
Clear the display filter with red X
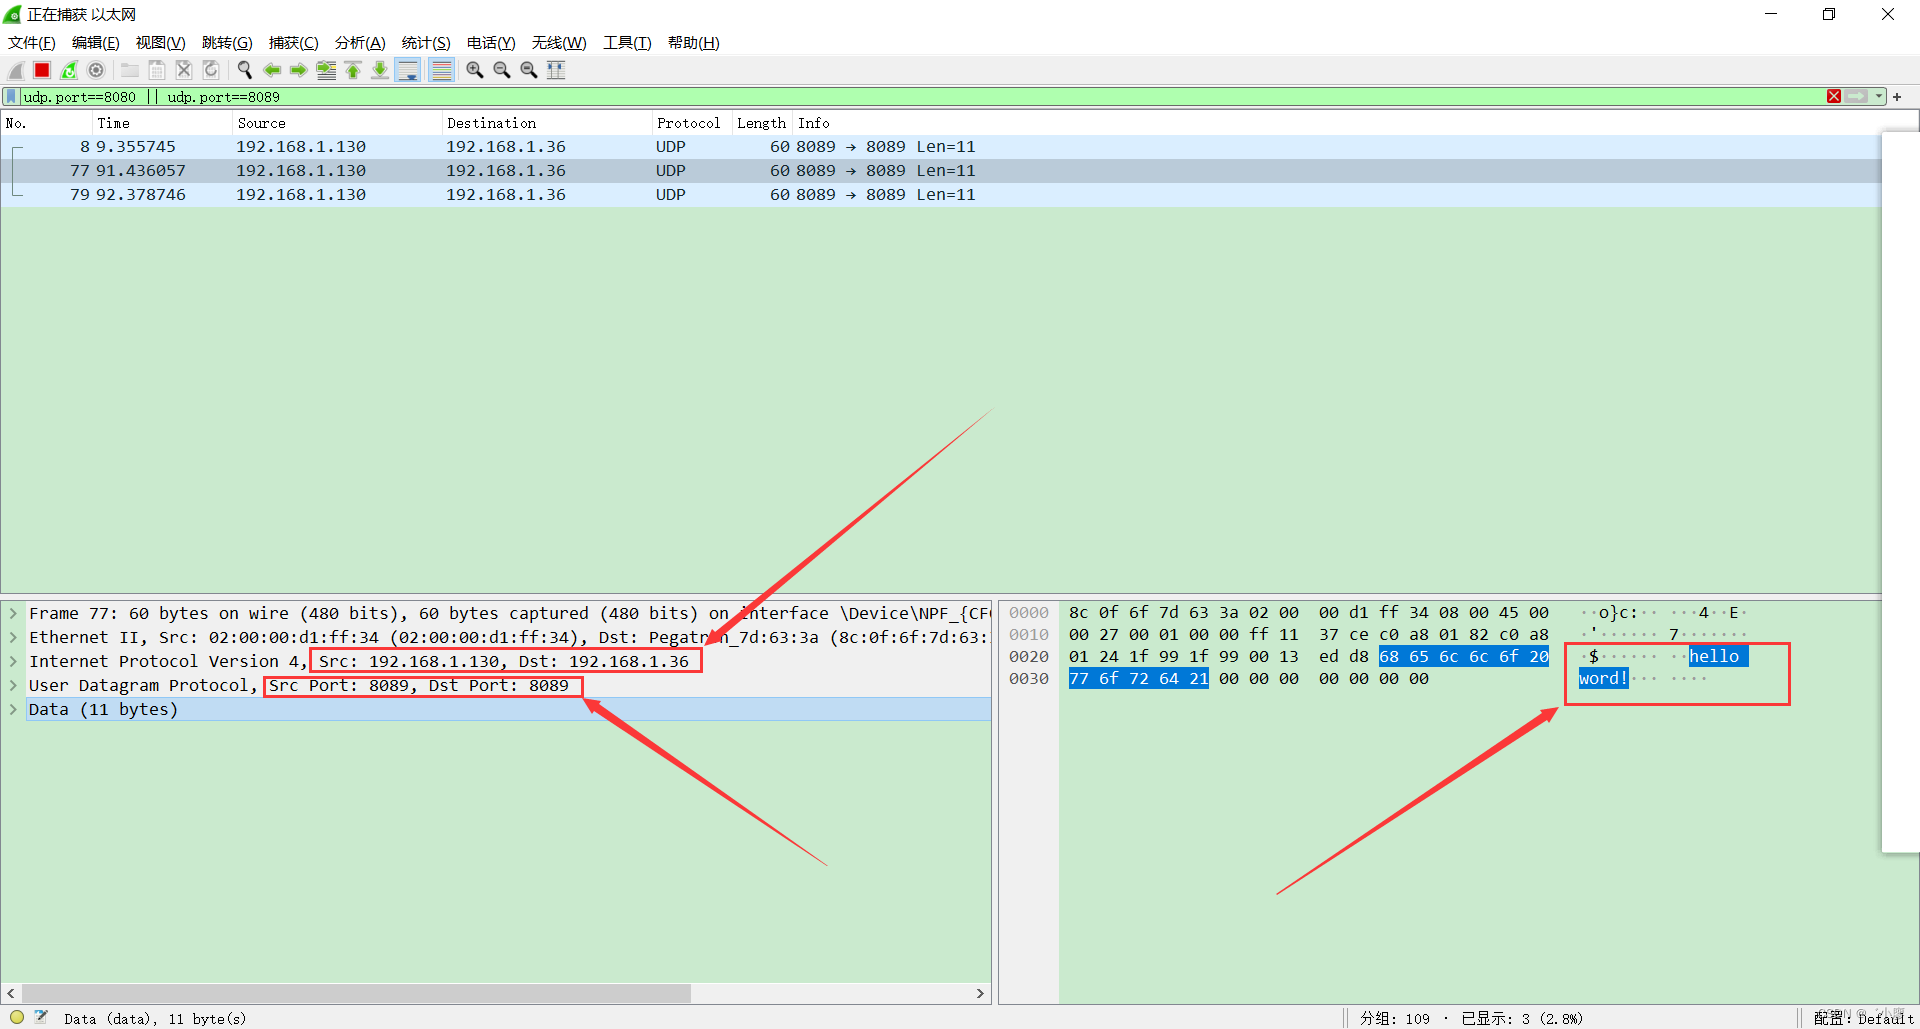1834,97
